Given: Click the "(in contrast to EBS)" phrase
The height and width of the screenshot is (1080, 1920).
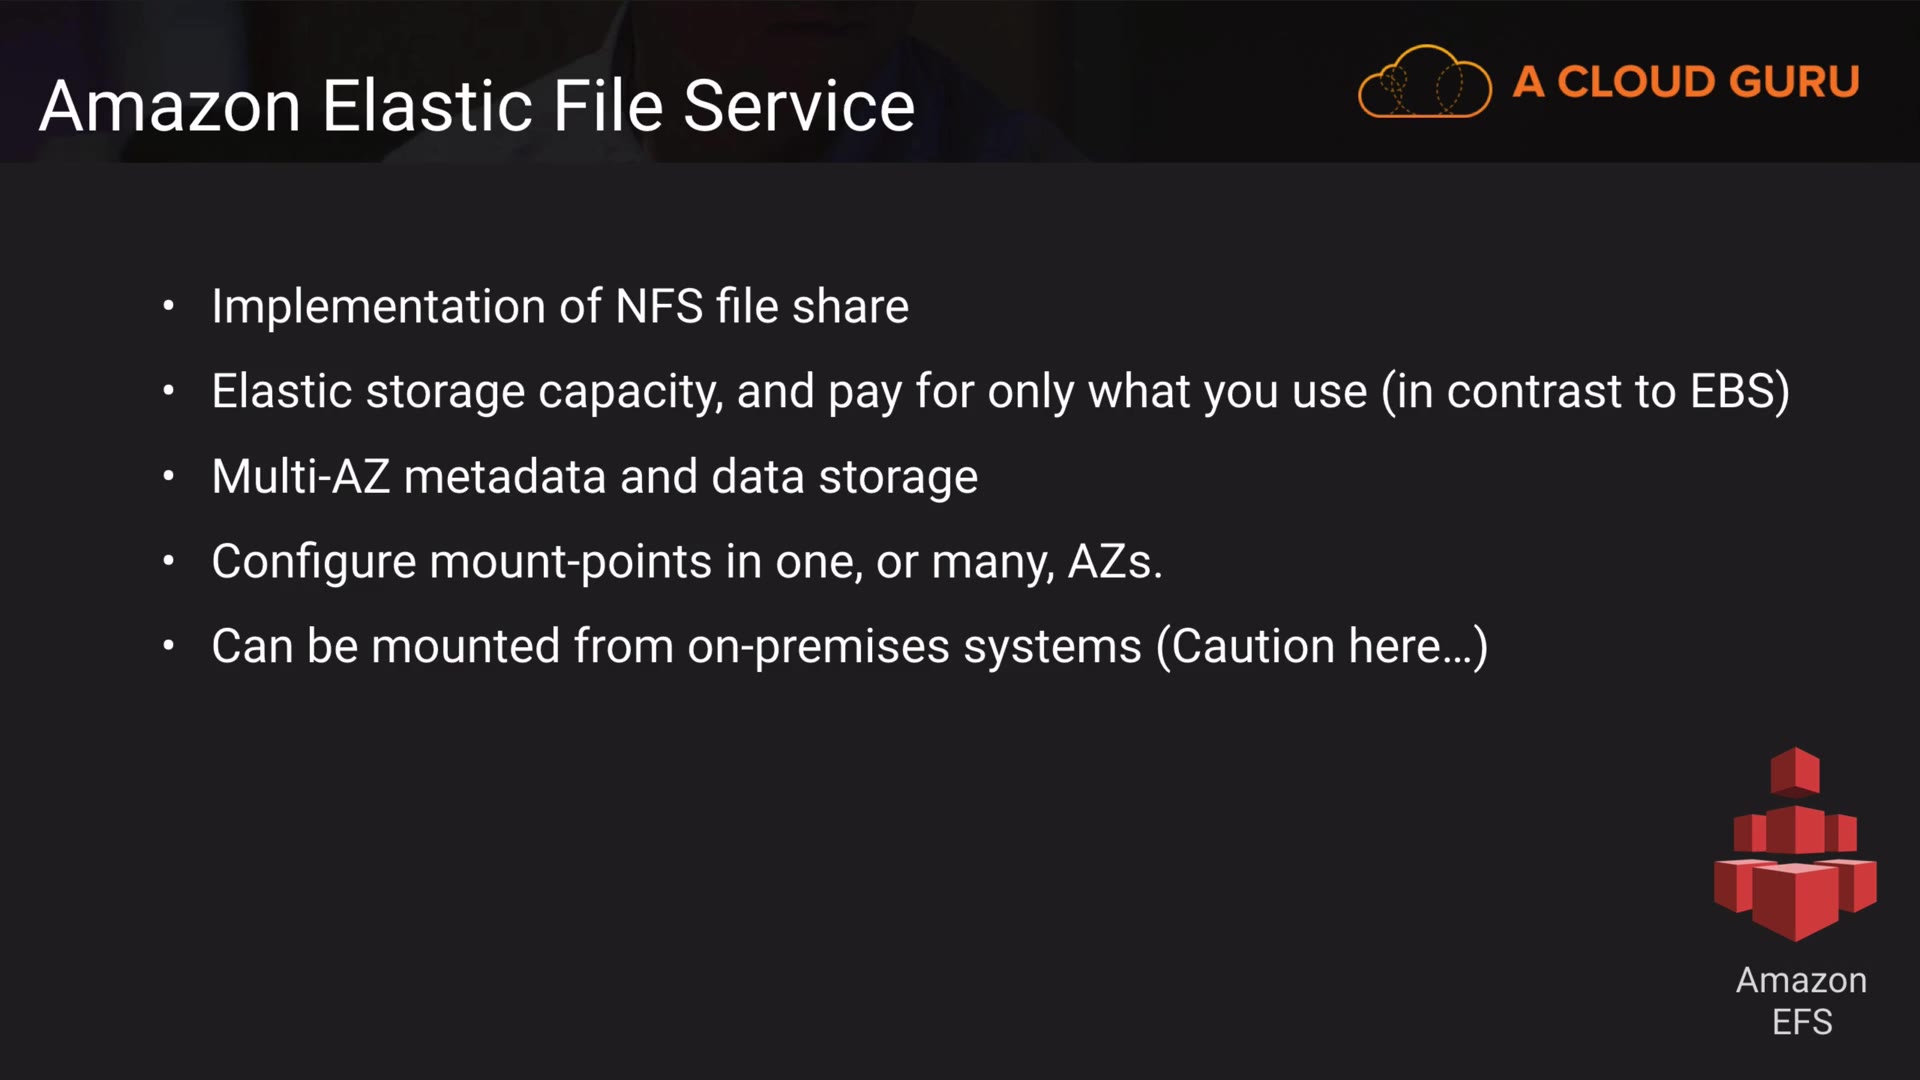Looking at the screenshot, I should [1585, 391].
